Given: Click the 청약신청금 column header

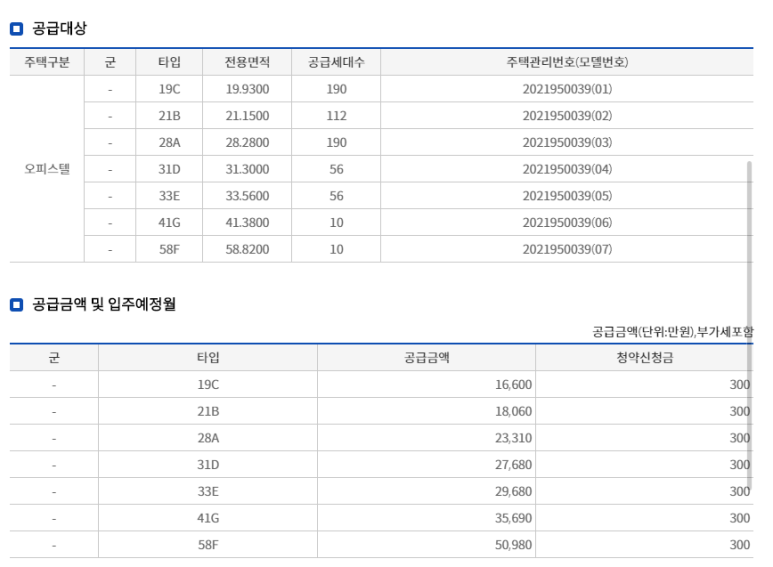Looking at the screenshot, I should (x=644, y=357).
